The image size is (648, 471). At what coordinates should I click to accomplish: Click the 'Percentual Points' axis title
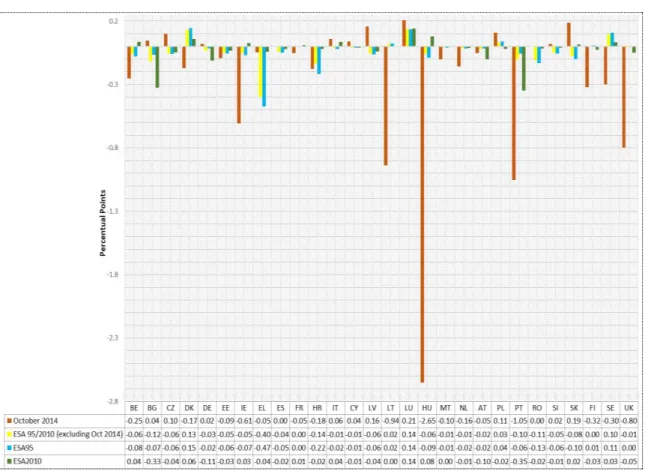[x=102, y=223]
